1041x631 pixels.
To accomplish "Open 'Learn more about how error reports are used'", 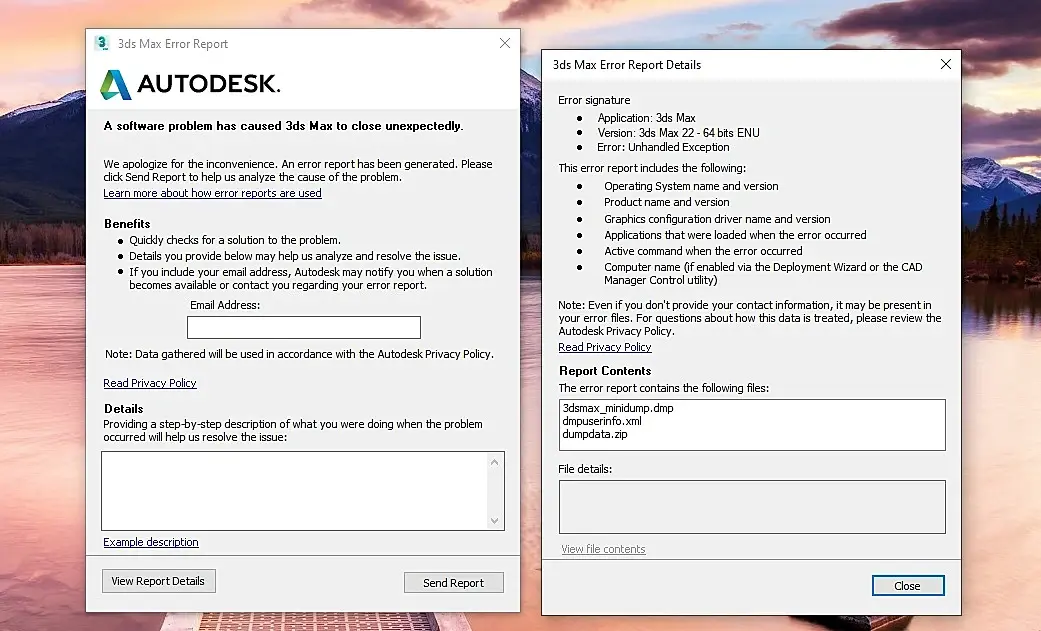I will click(212, 193).
